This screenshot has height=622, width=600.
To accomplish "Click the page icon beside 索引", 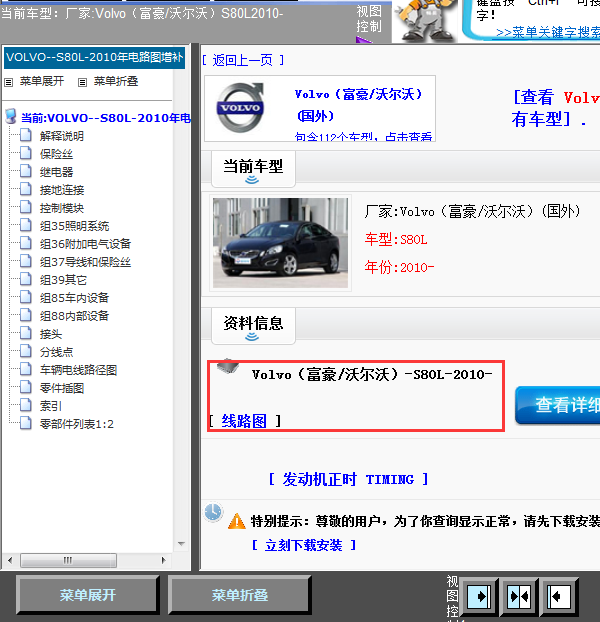I will [26, 405].
